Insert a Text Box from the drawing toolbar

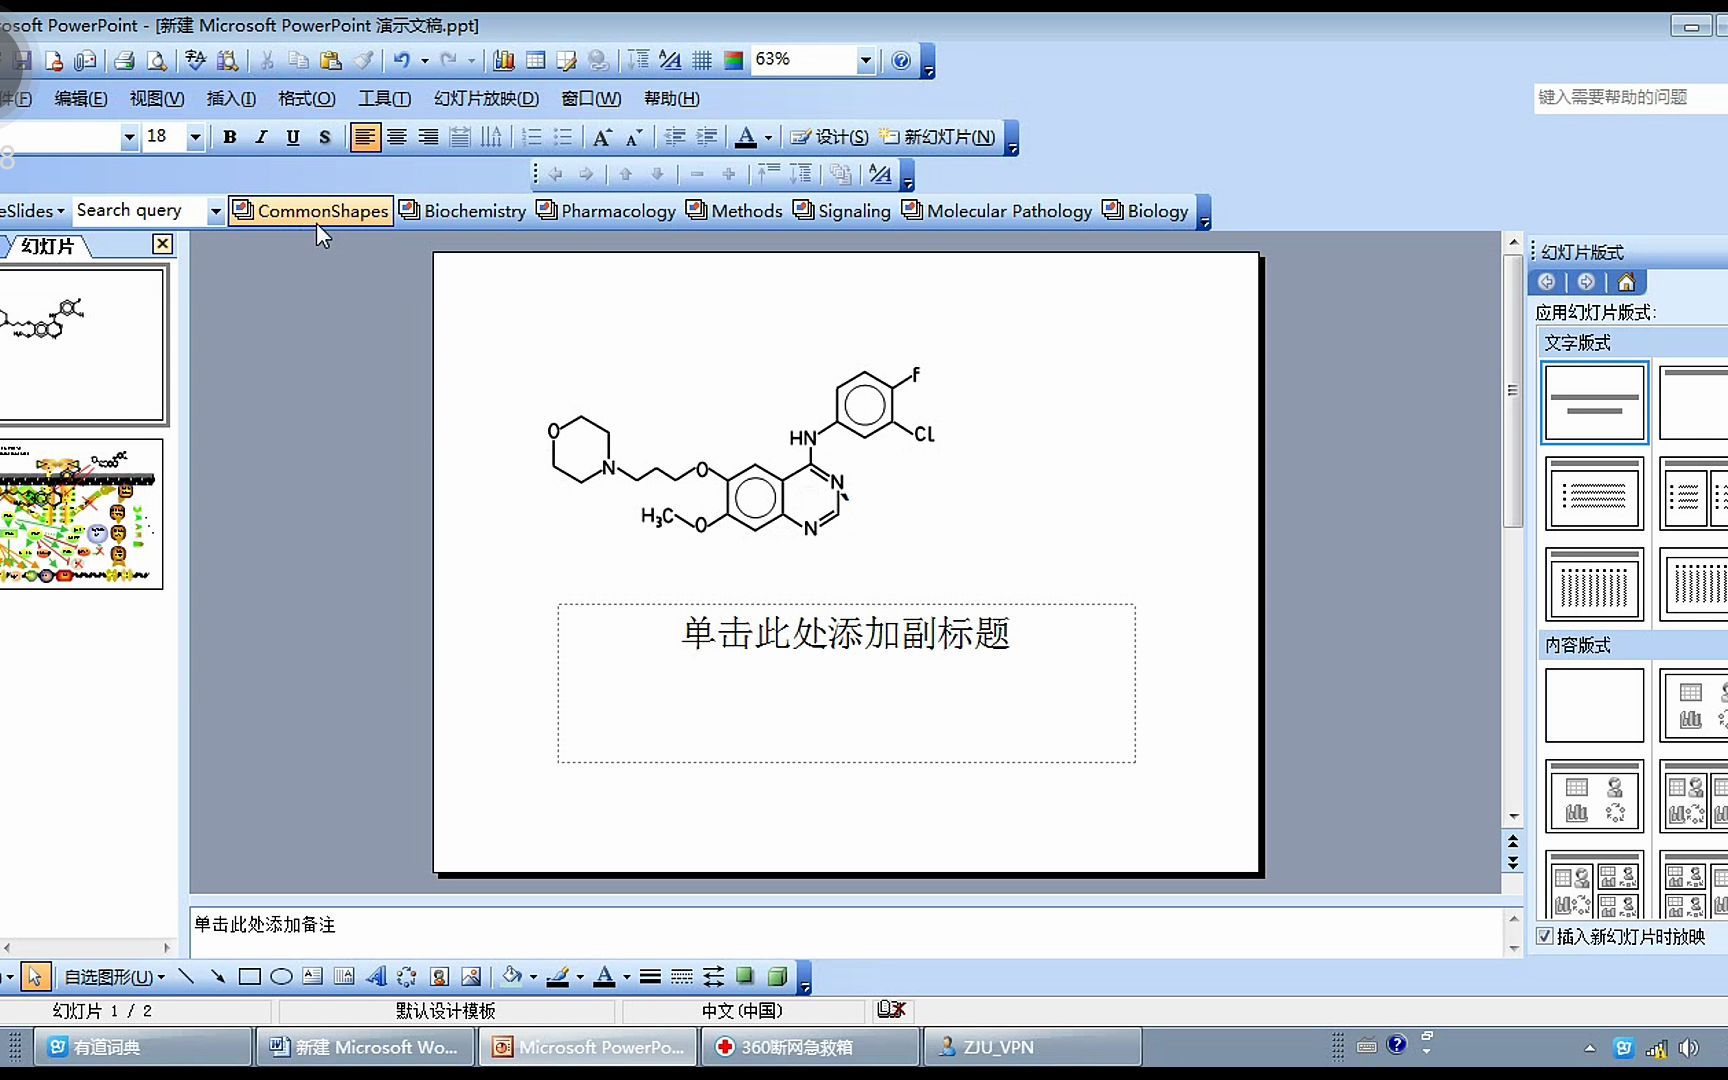pyautogui.click(x=312, y=977)
